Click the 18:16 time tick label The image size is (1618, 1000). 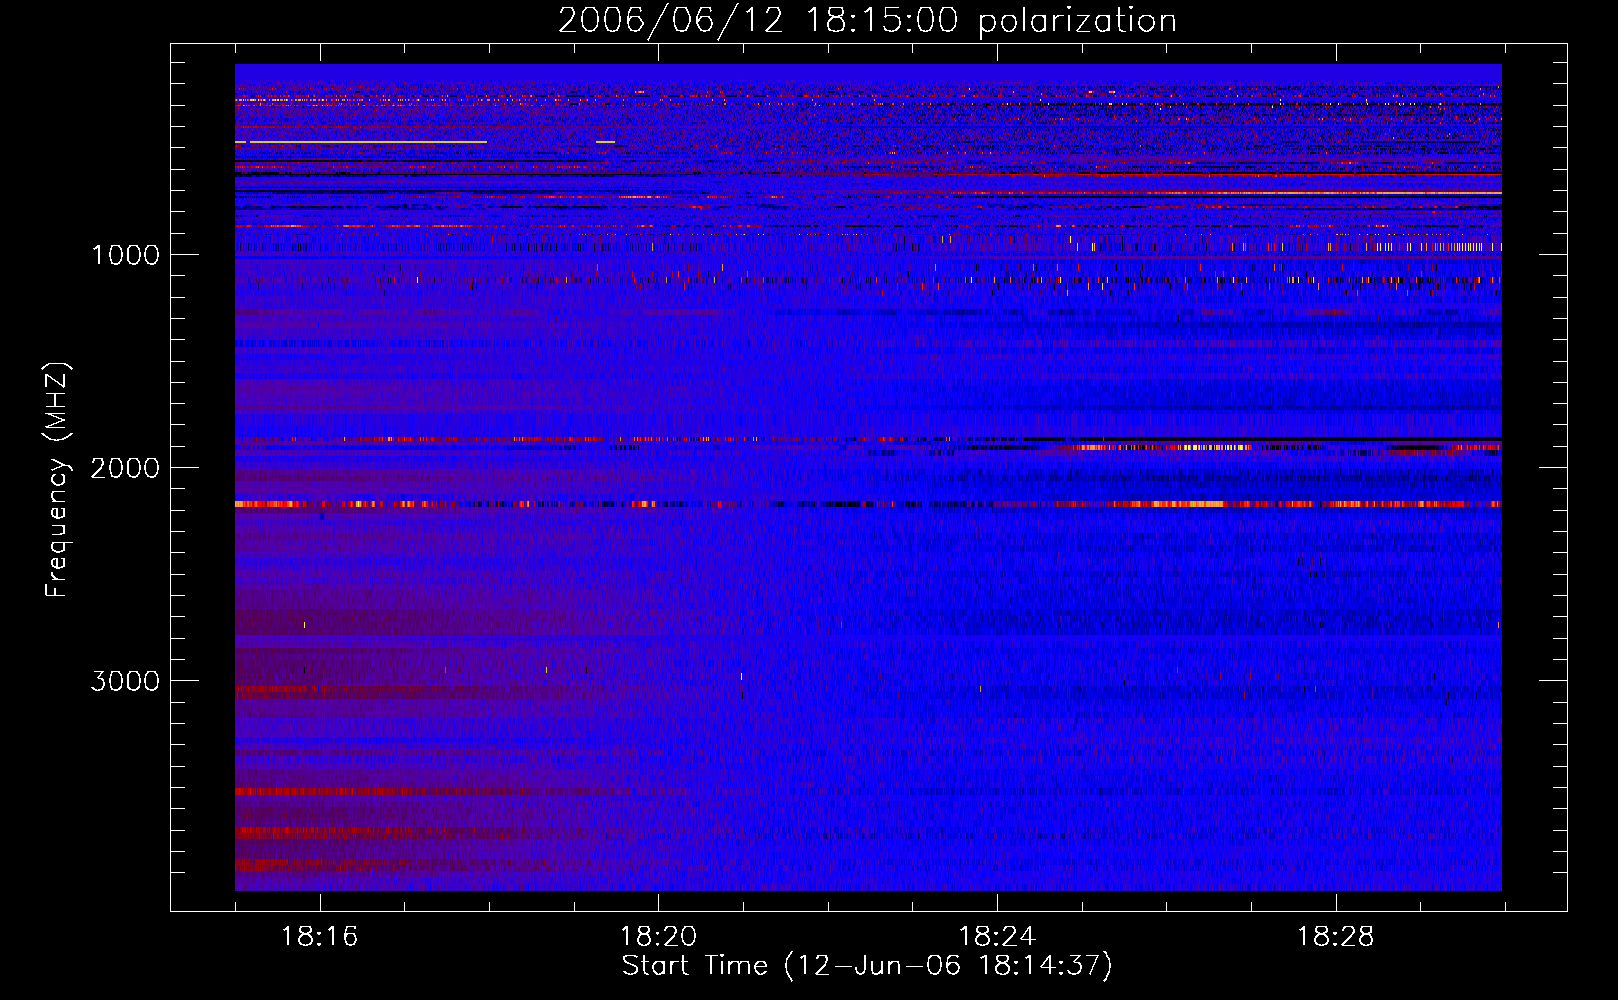click(x=319, y=937)
